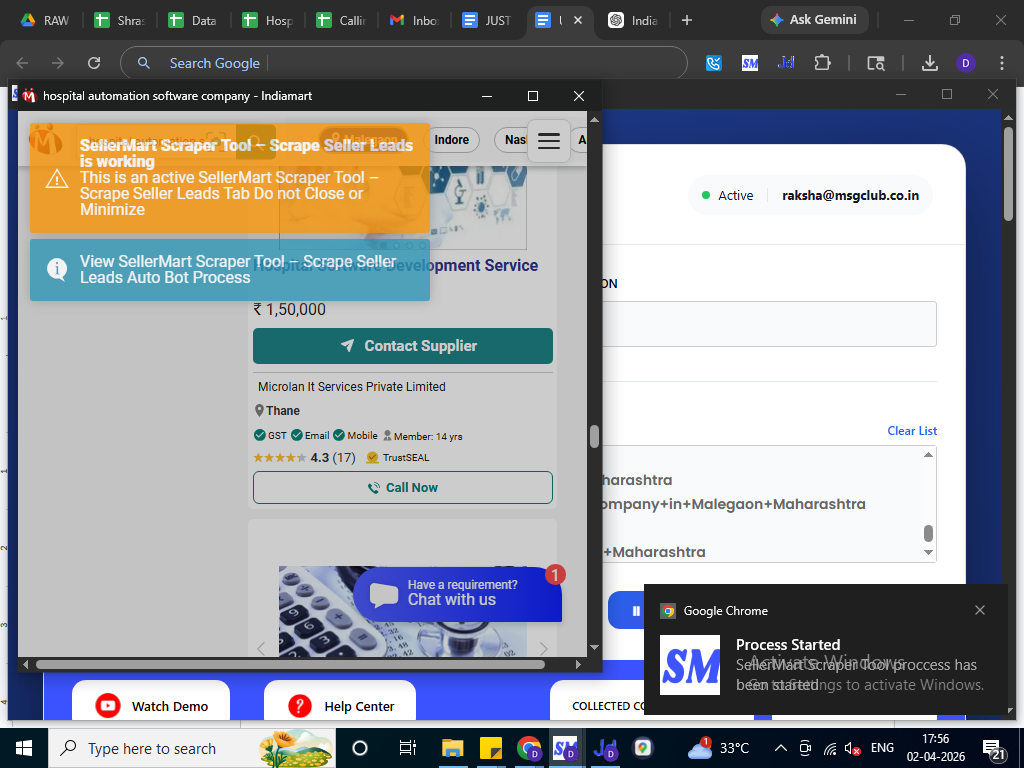Viewport: 1024px width, 768px height.
Task: Open the hamburger menu on Indiamart page
Action: click(x=548, y=141)
